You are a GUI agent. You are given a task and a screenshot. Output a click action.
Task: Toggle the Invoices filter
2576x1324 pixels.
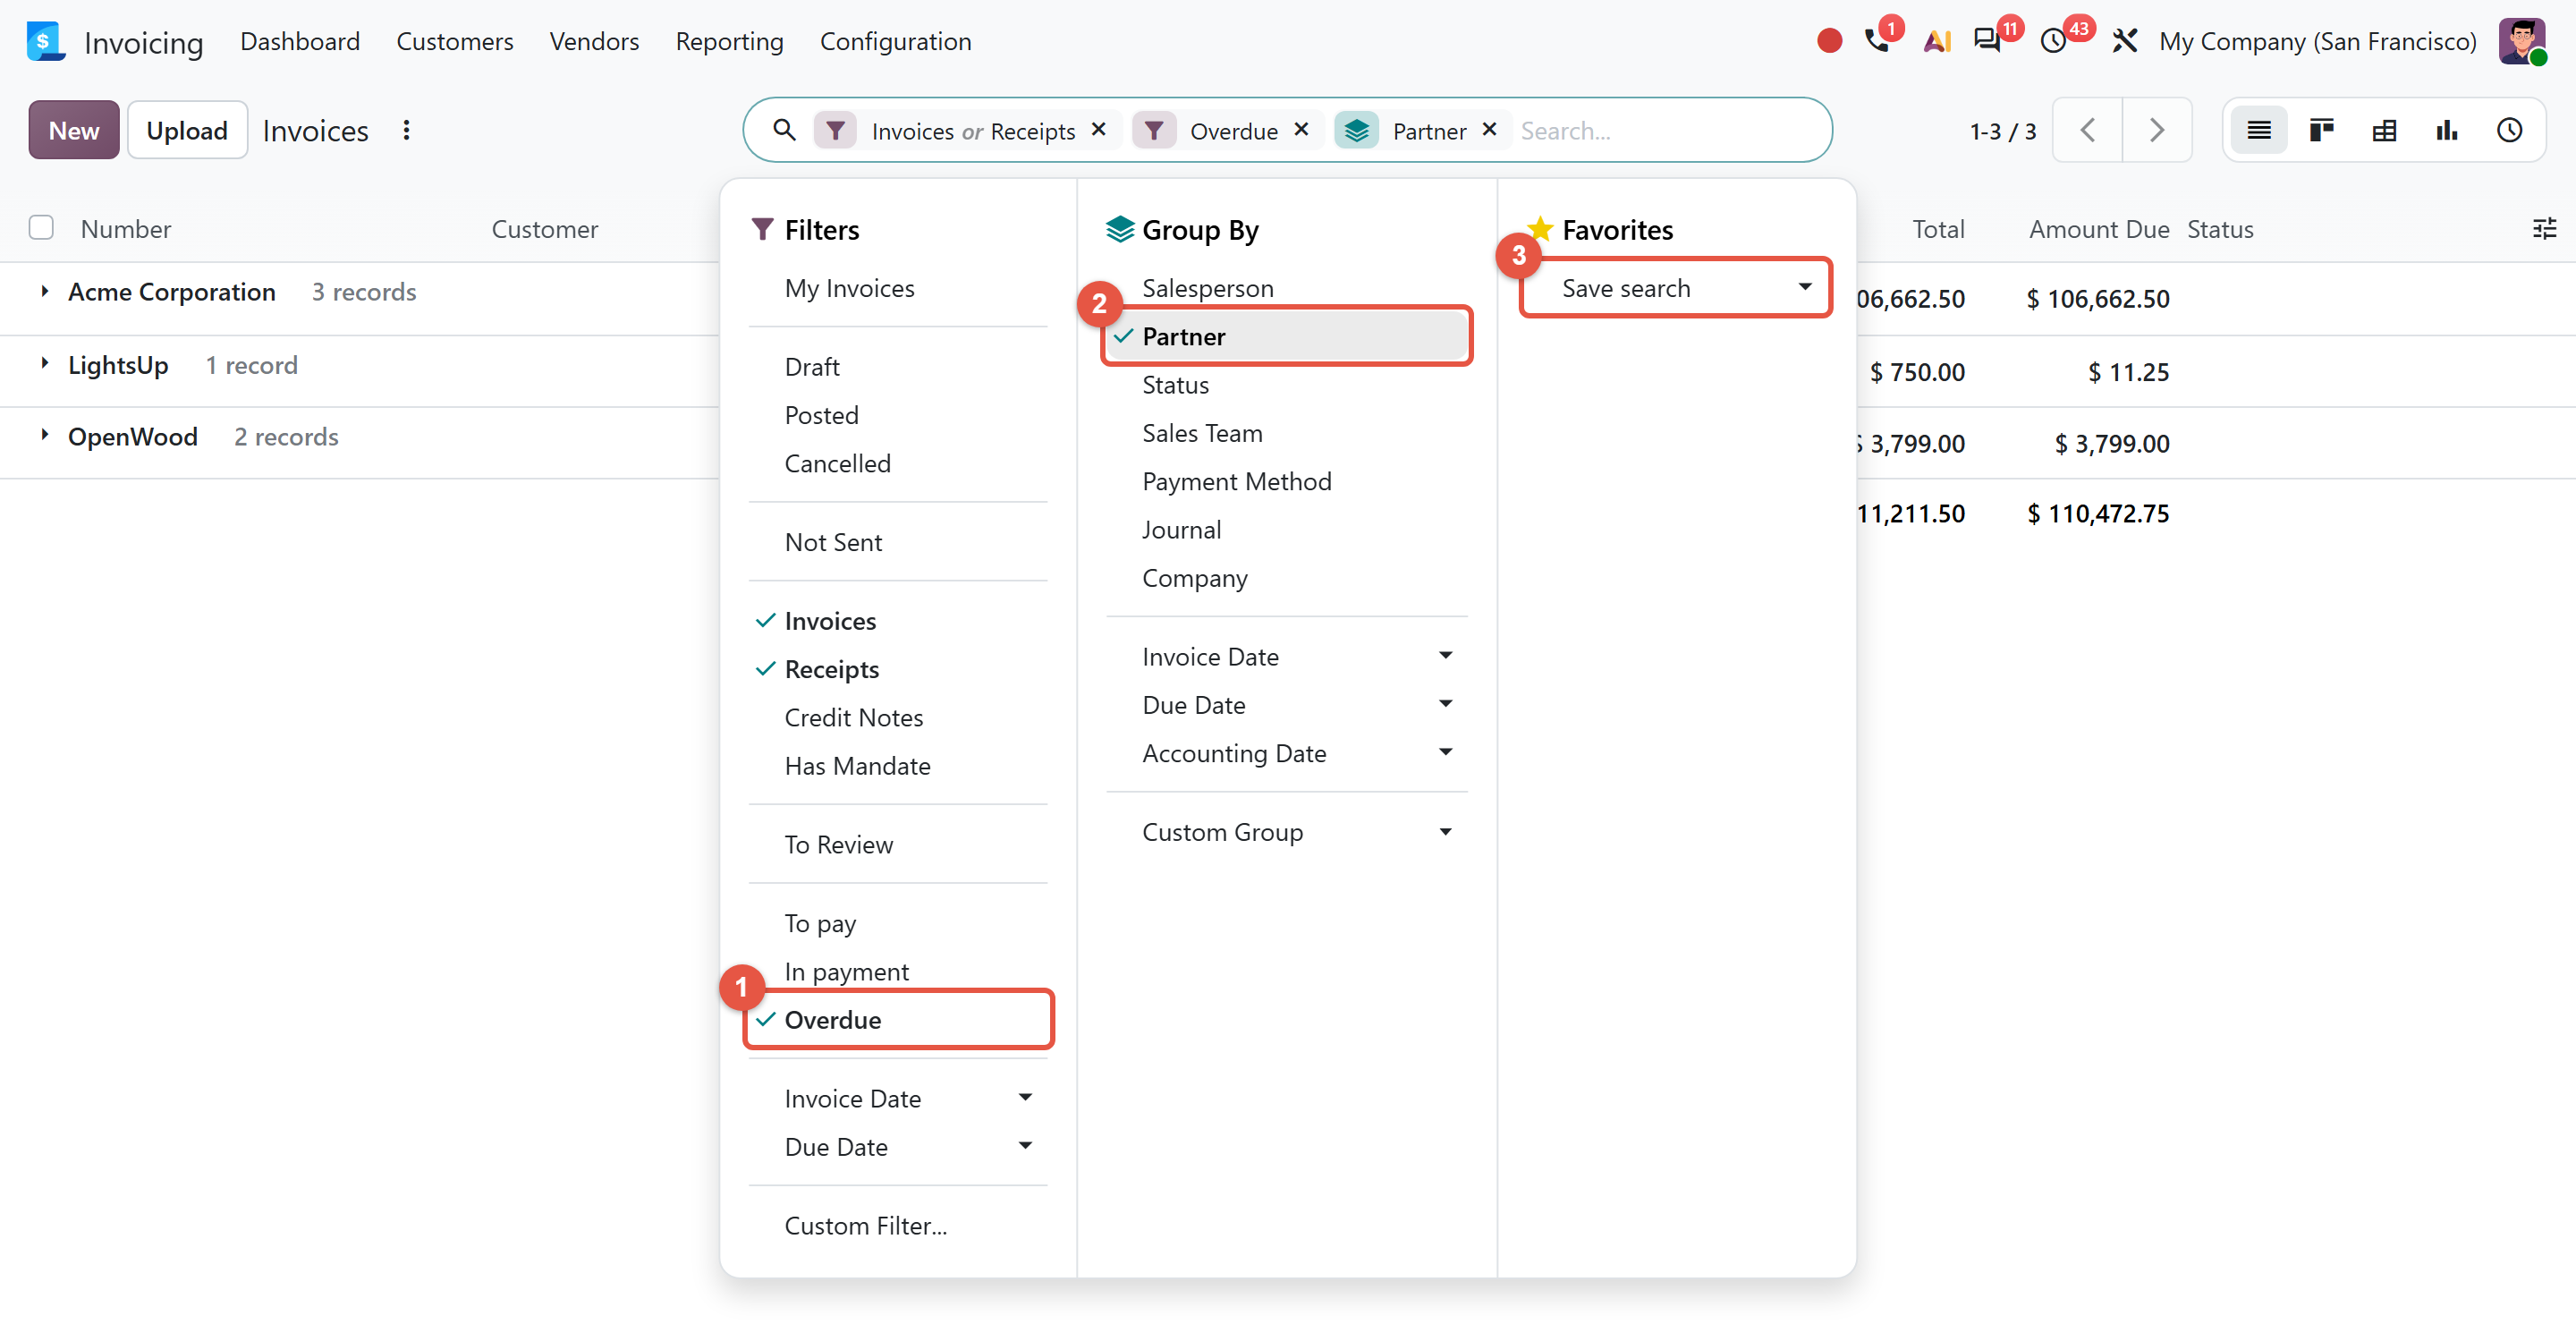tap(898, 620)
